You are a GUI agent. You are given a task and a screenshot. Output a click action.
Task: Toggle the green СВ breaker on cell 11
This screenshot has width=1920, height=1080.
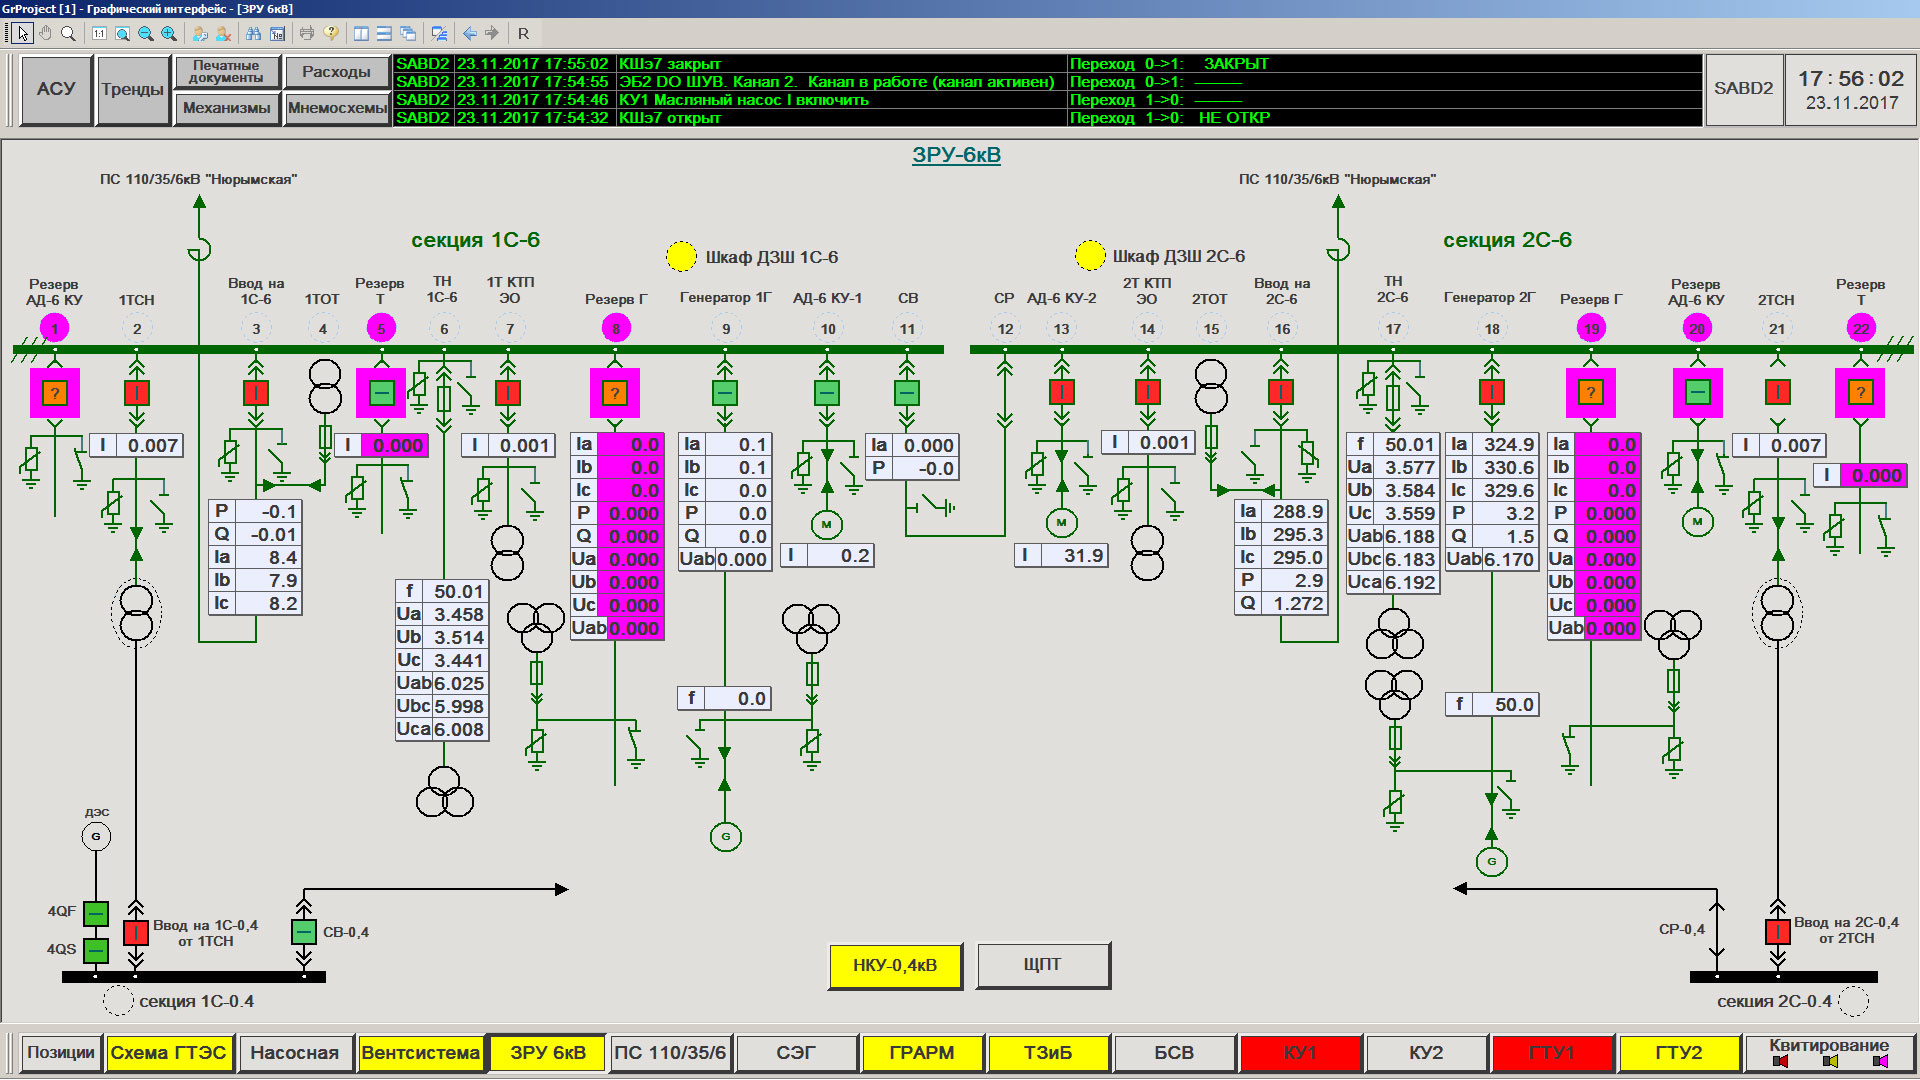click(x=907, y=393)
